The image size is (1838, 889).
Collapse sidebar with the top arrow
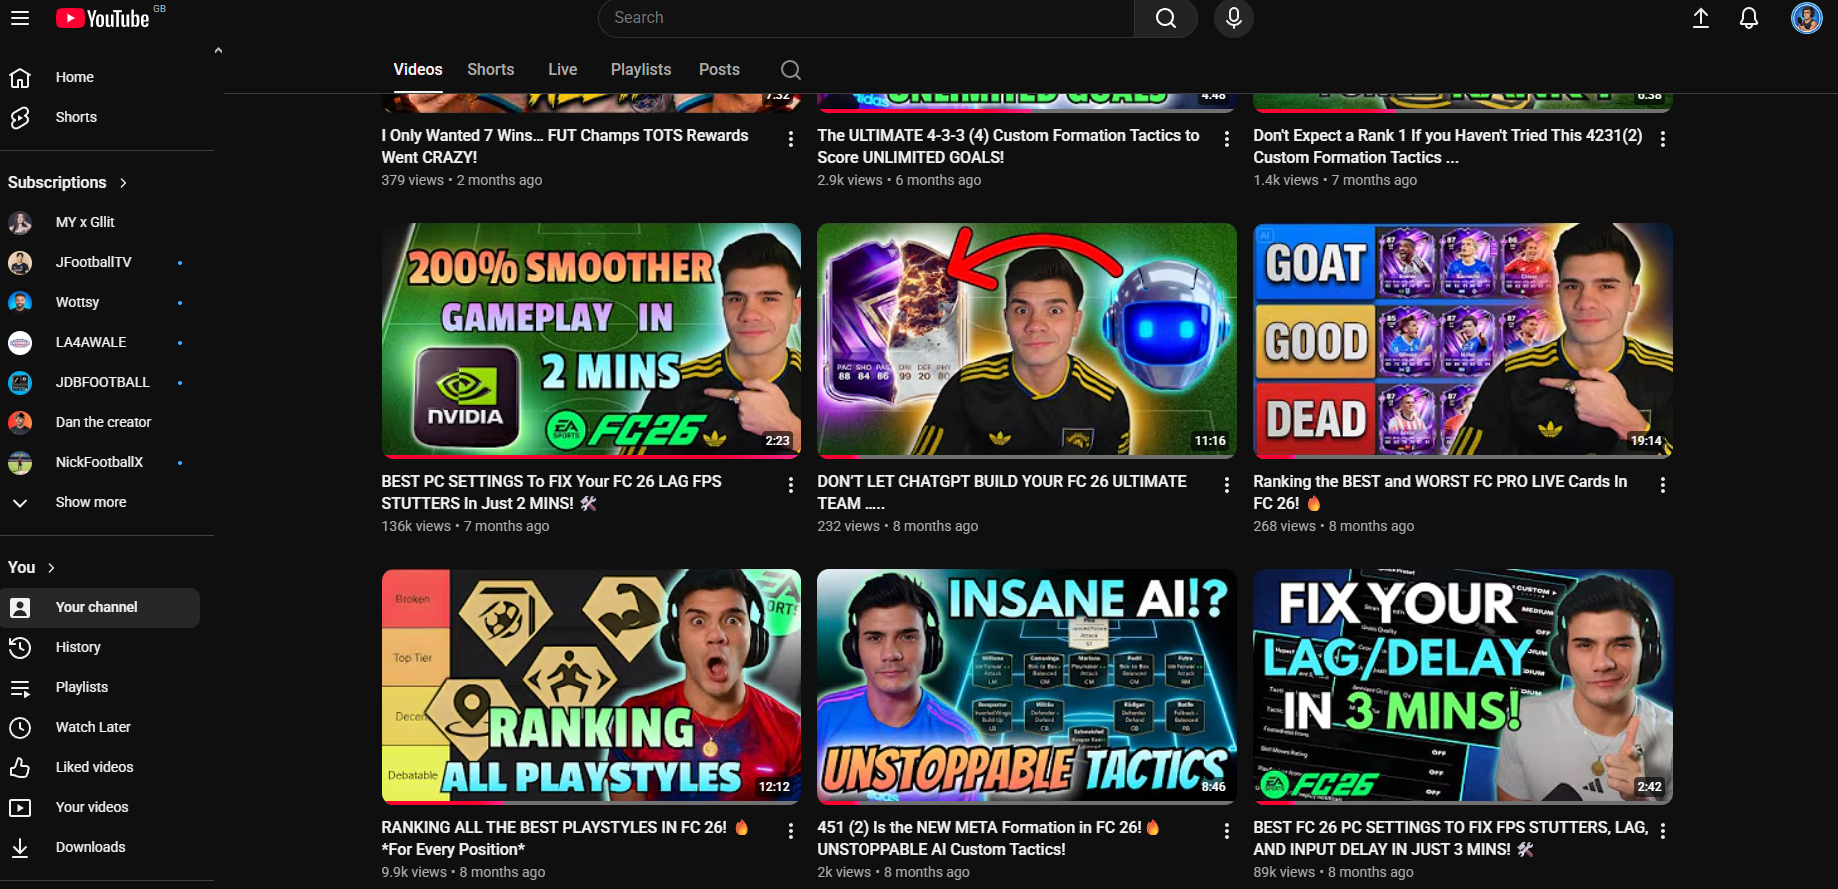pos(218,50)
